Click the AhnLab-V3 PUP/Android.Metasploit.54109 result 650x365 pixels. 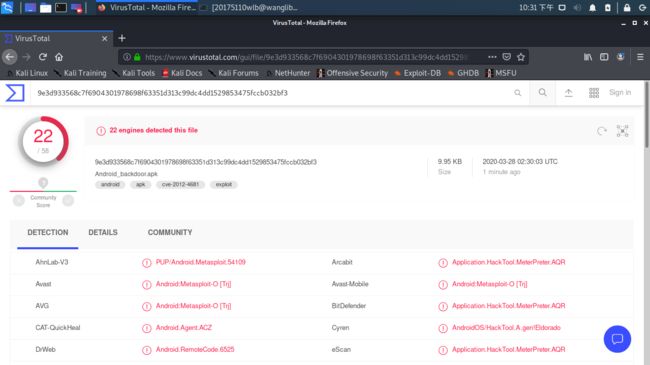201,262
